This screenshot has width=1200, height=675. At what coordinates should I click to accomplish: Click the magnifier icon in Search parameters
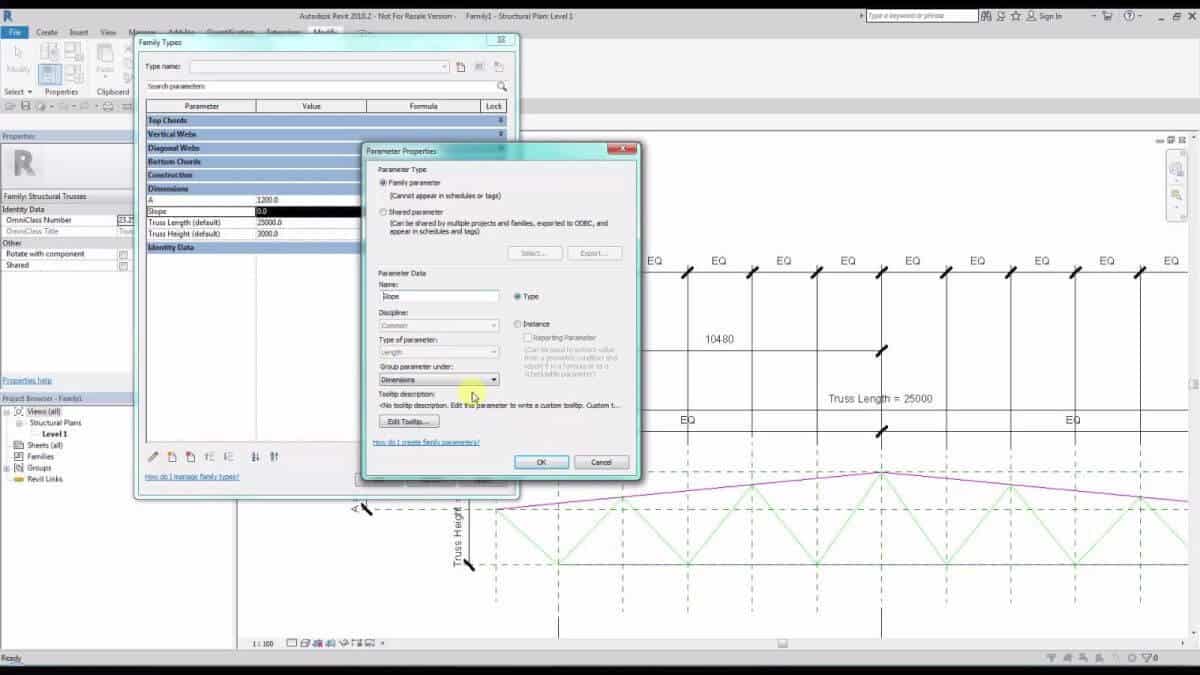[501, 87]
